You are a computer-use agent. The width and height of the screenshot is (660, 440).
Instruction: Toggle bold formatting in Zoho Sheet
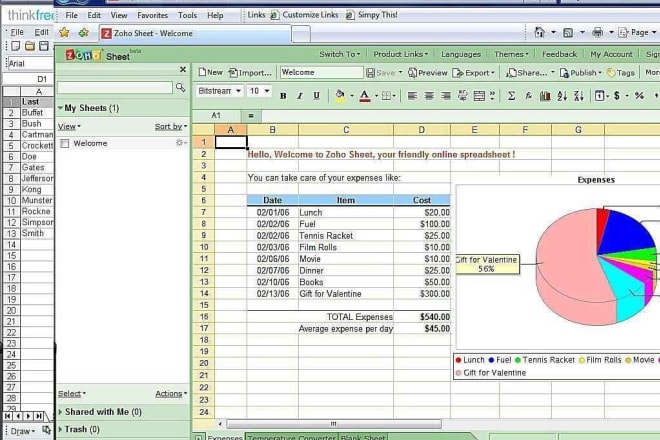(x=283, y=96)
